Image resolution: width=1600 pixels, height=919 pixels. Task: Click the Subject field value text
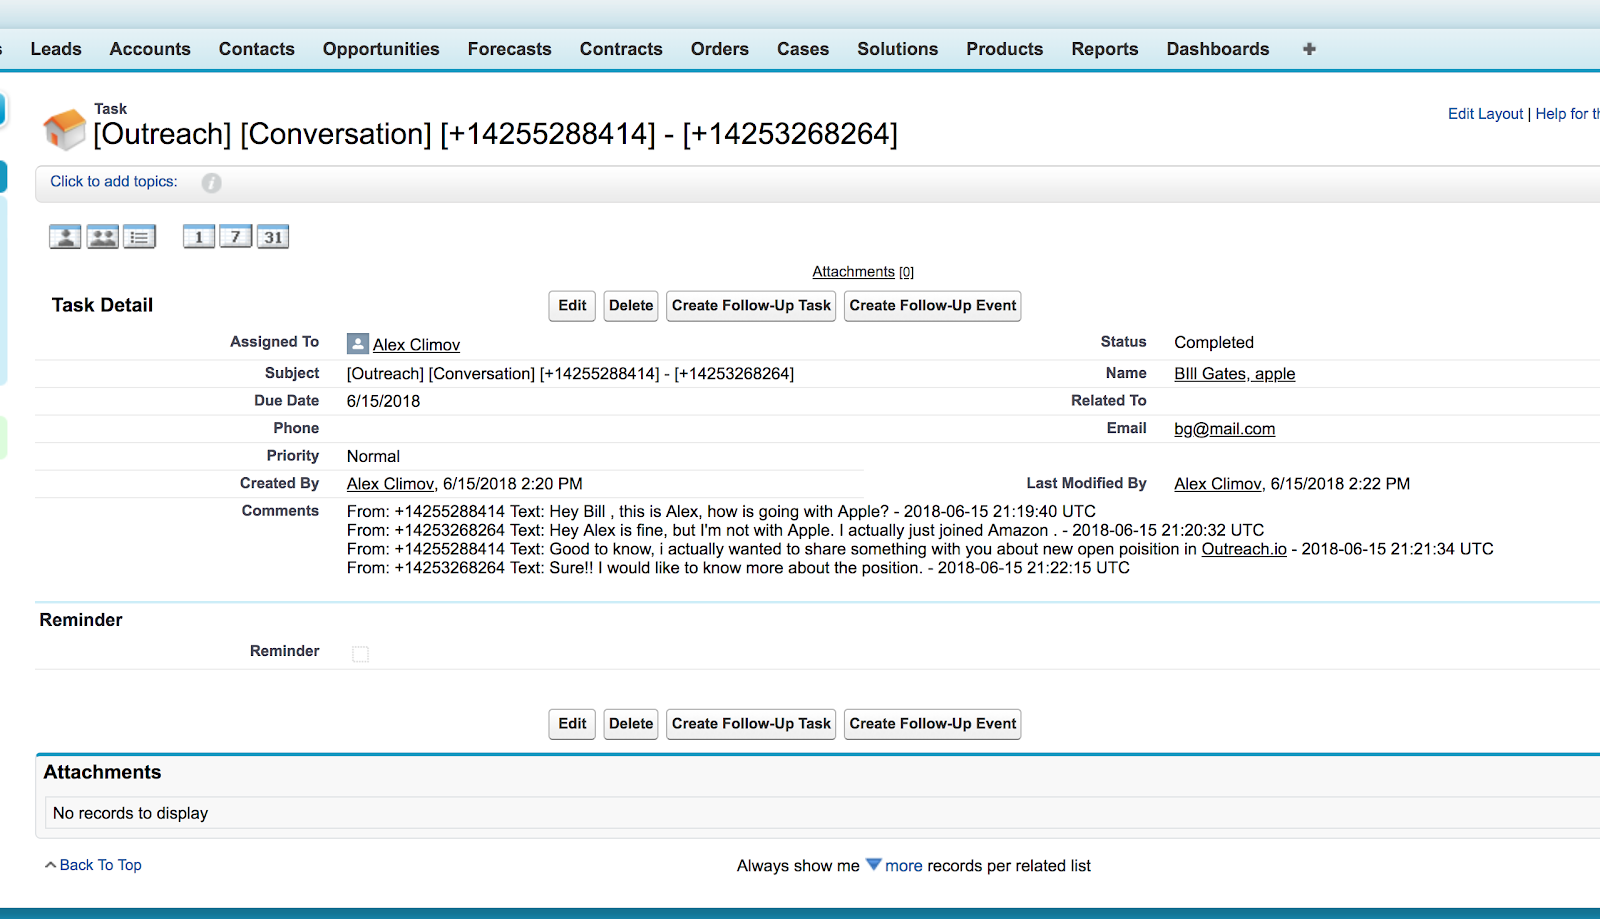[x=570, y=374]
